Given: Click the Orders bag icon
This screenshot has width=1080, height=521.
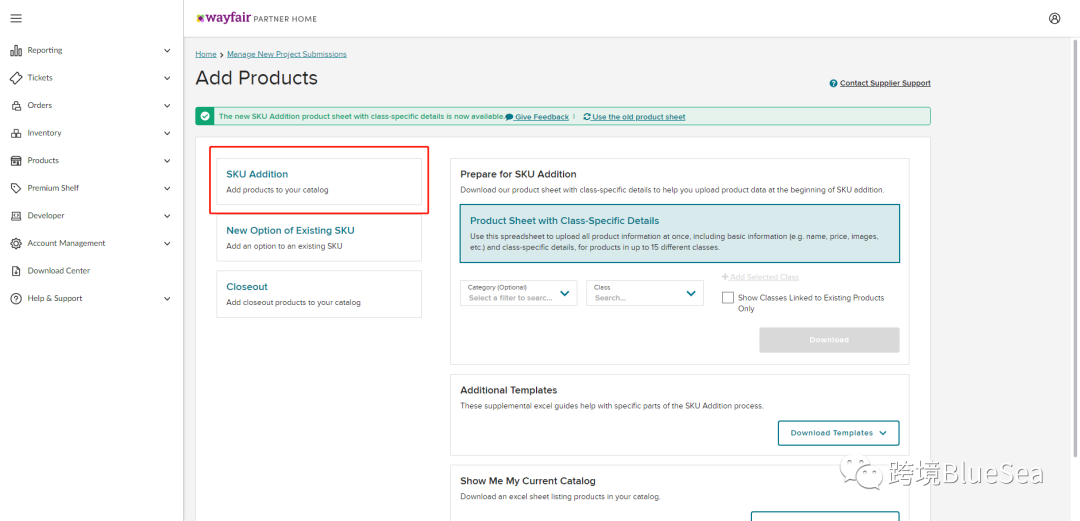Looking at the screenshot, I should tap(16, 105).
